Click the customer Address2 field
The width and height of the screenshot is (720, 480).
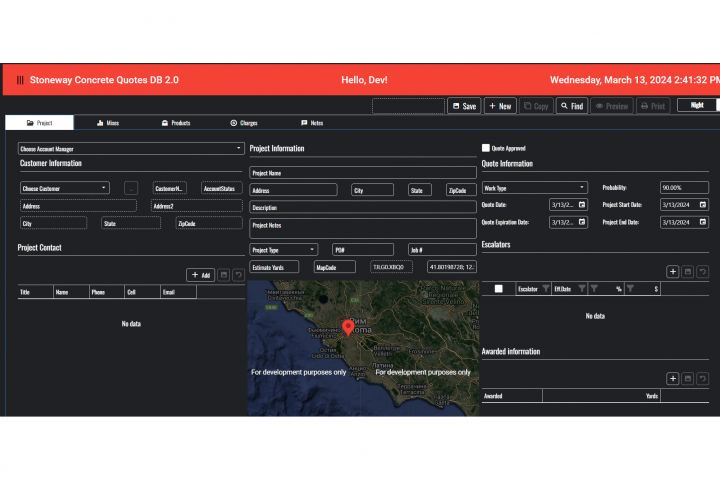(x=197, y=206)
